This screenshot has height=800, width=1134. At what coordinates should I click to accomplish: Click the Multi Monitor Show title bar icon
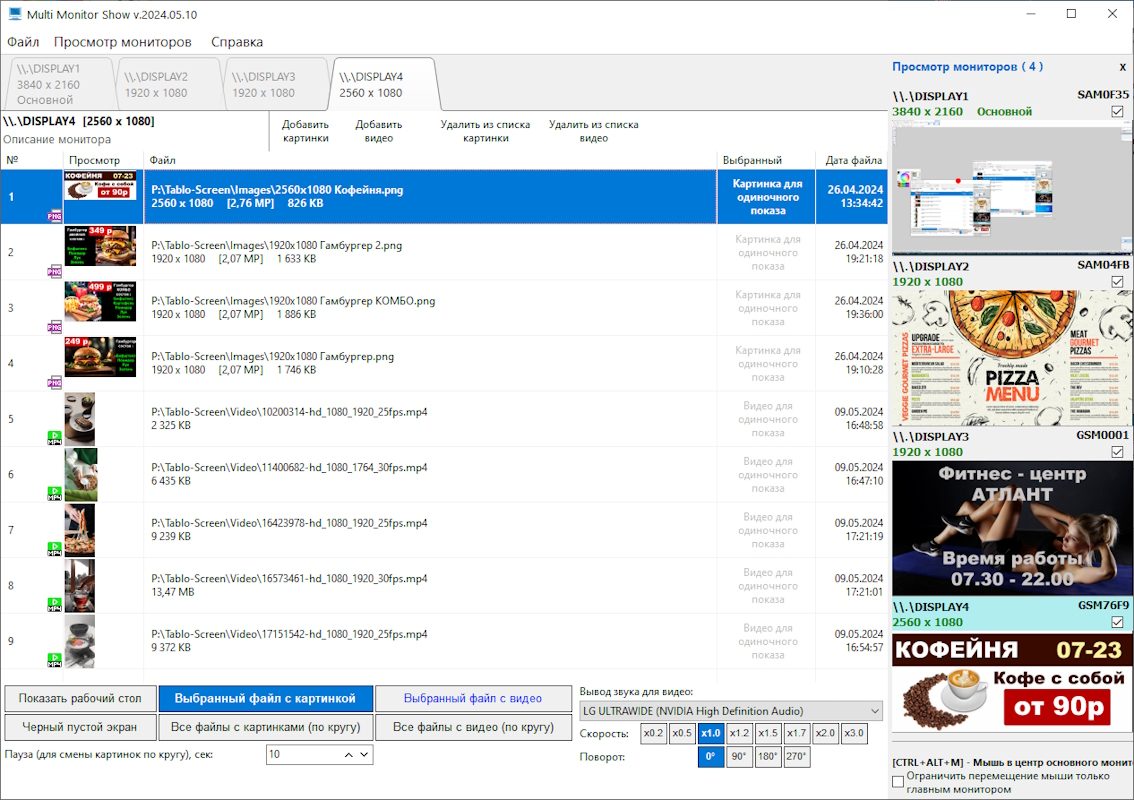[x=15, y=14]
